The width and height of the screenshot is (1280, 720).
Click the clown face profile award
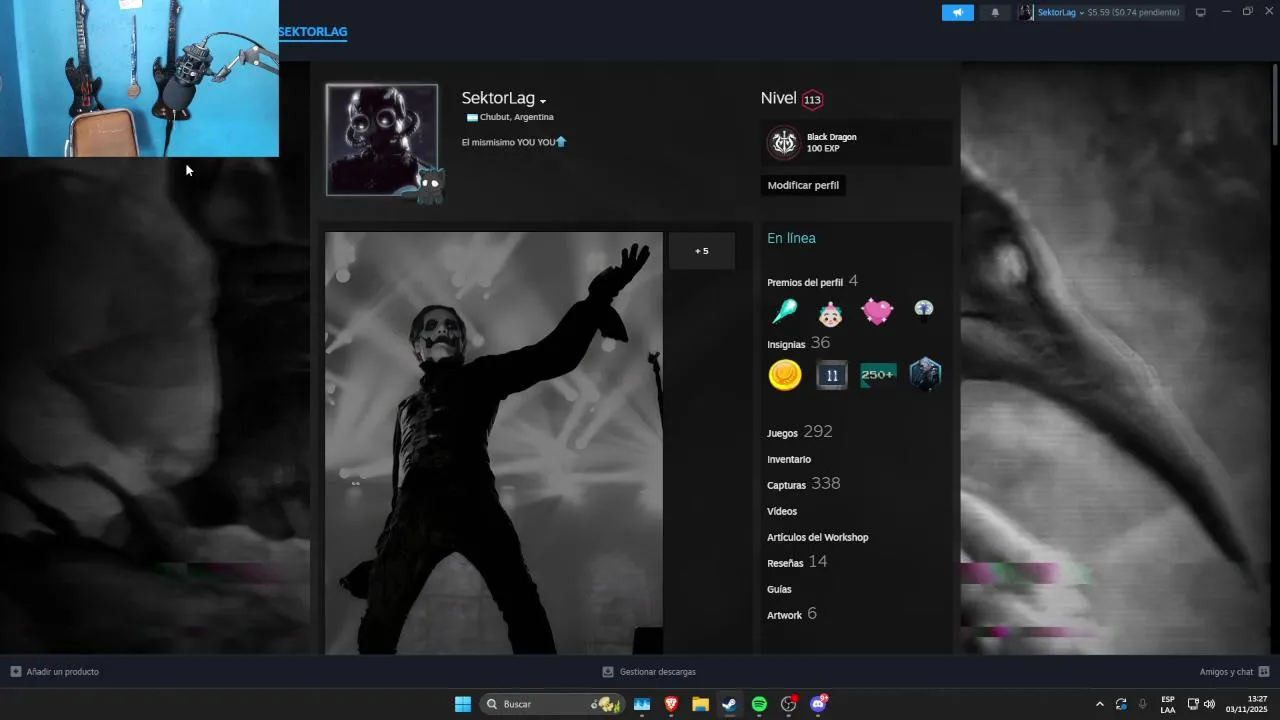click(830, 313)
